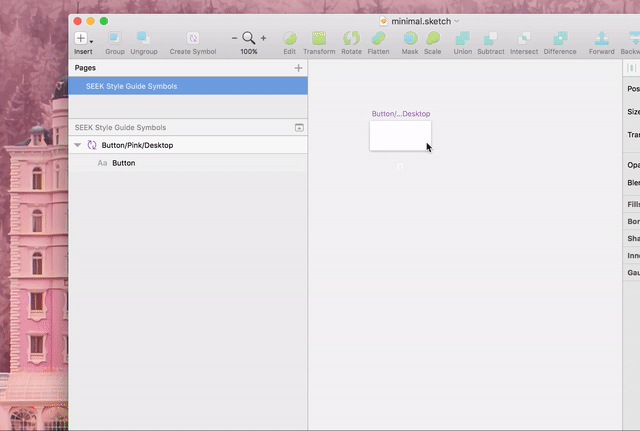Click the Aa text icon beside Button
This screenshot has height=431, width=640.
pyautogui.click(x=102, y=163)
